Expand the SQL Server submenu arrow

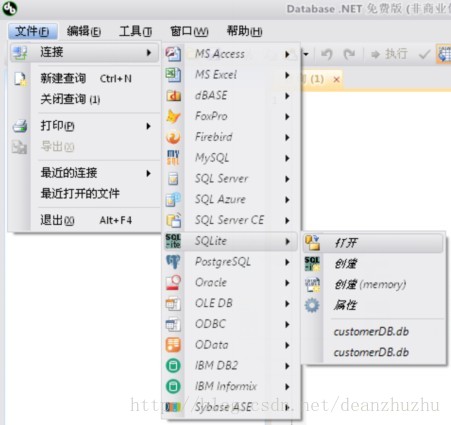(x=287, y=179)
